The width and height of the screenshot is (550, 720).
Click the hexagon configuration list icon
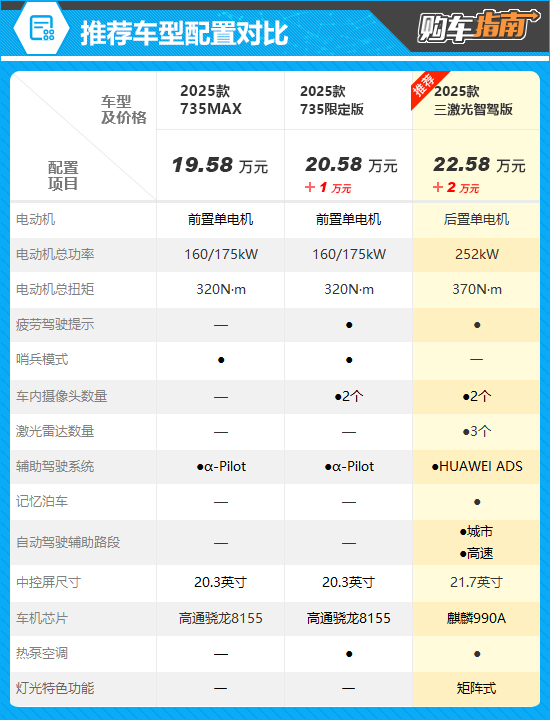41,28
